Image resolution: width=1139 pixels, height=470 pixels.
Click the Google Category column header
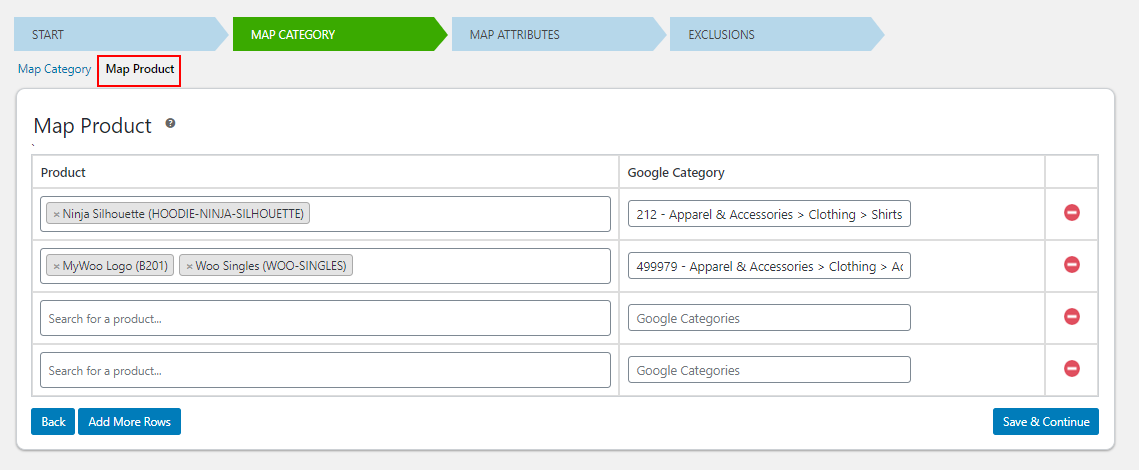(x=676, y=172)
